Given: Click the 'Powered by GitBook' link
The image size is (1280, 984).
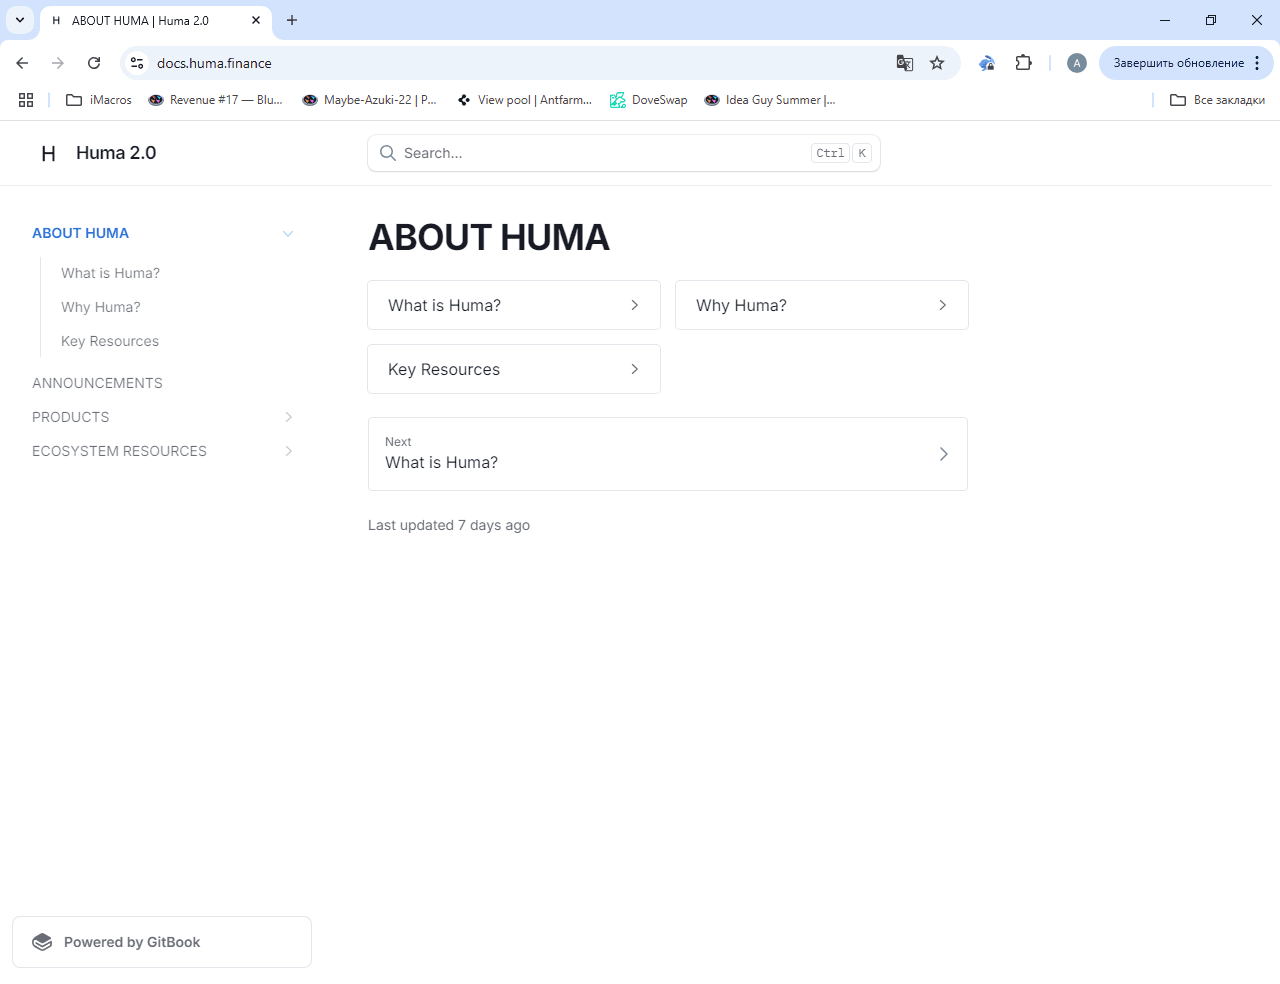Looking at the screenshot, I should (162, 942).
